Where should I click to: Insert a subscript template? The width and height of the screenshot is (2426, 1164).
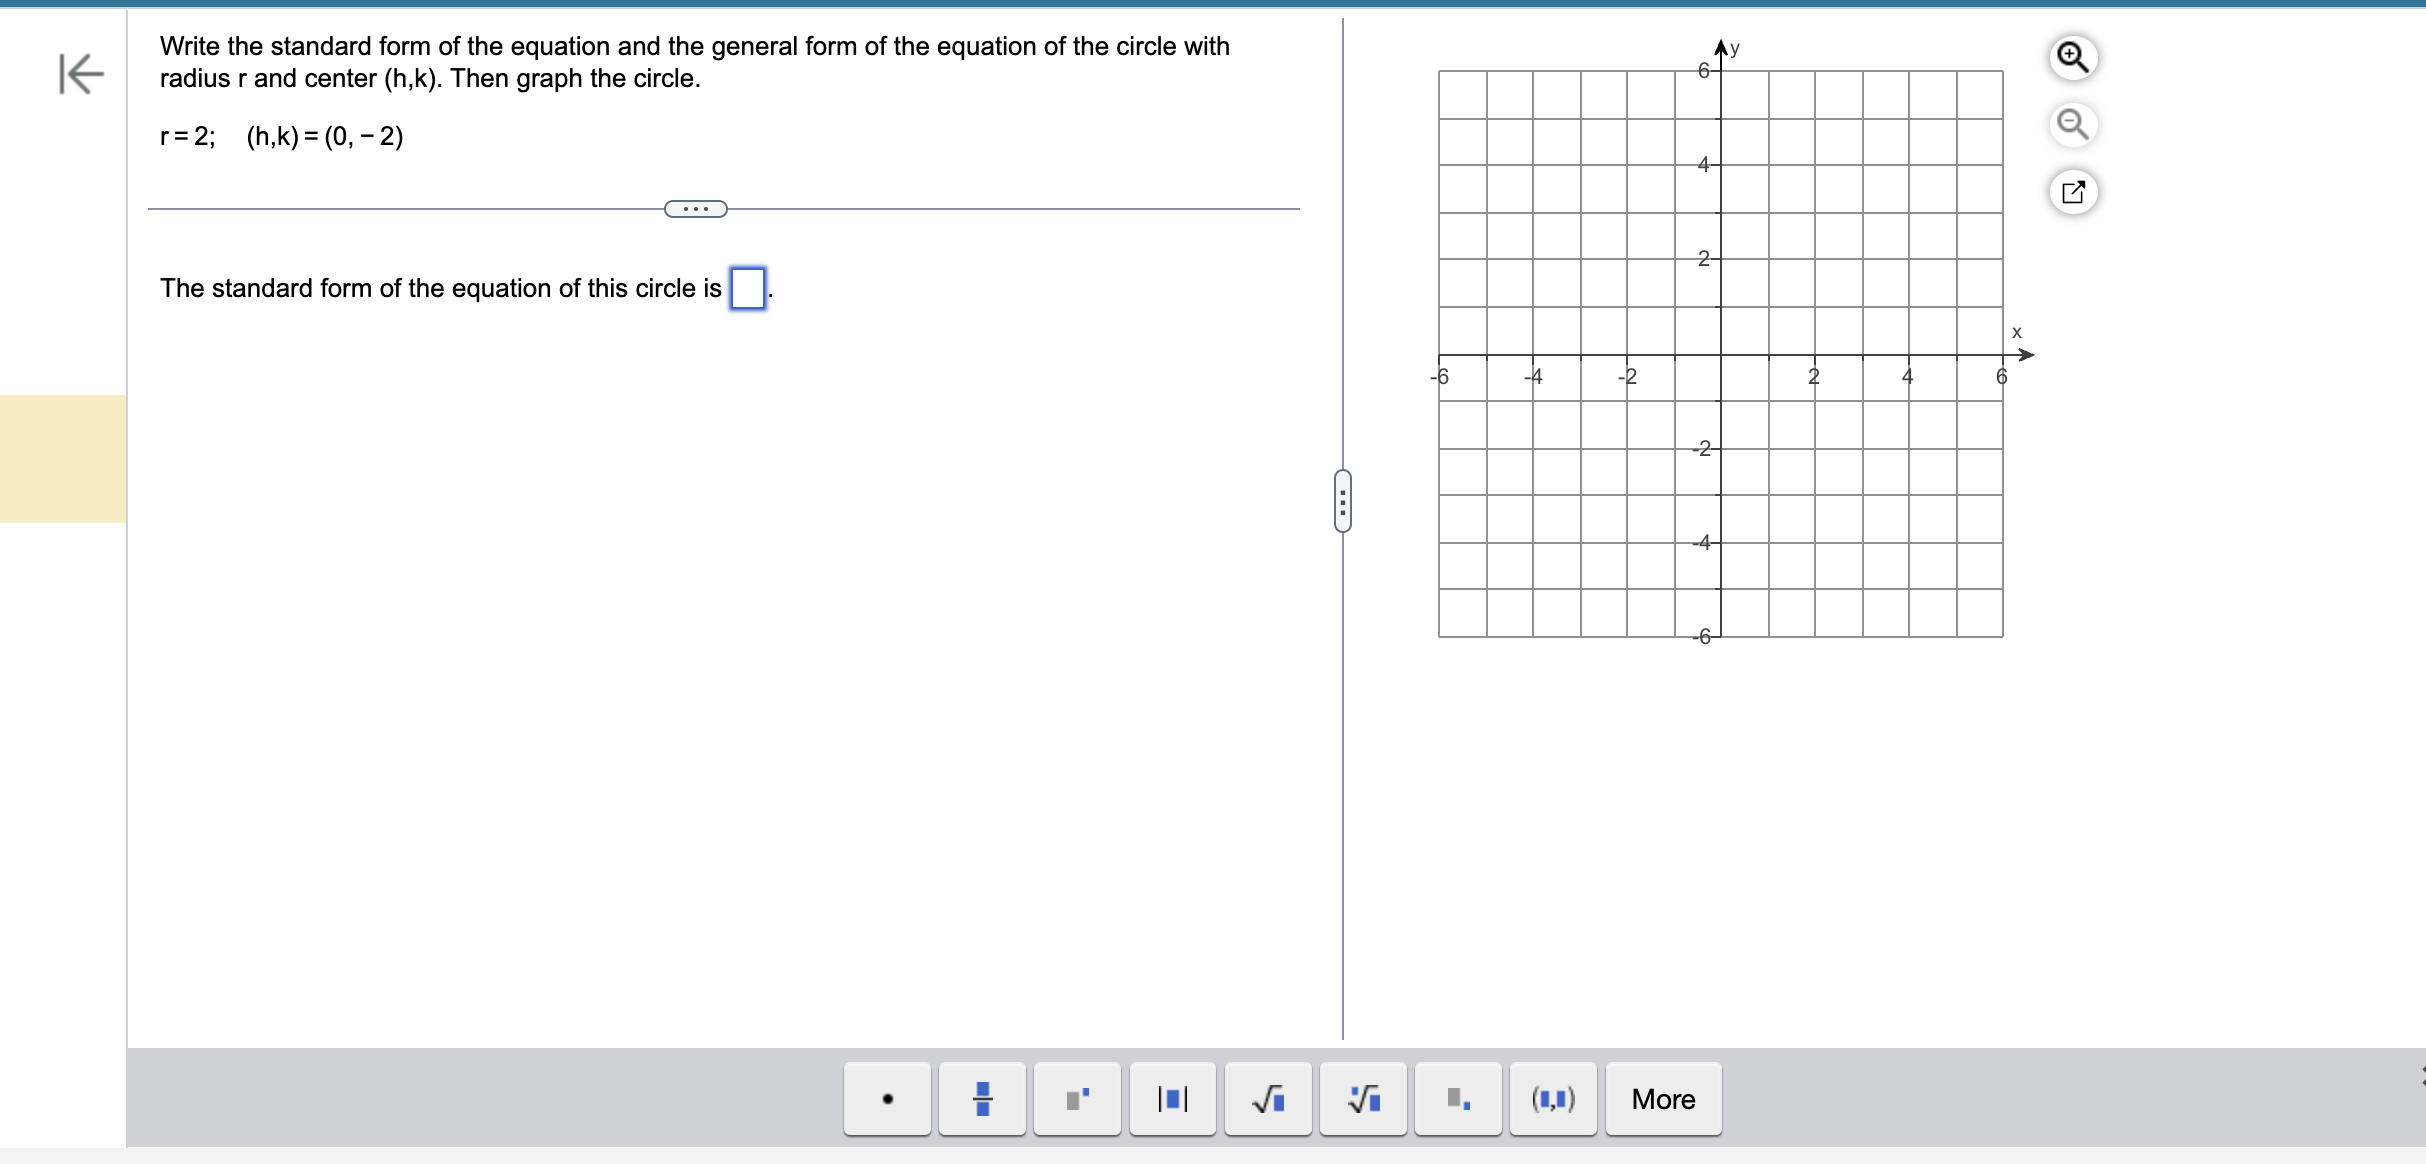coord(1458,1099)
